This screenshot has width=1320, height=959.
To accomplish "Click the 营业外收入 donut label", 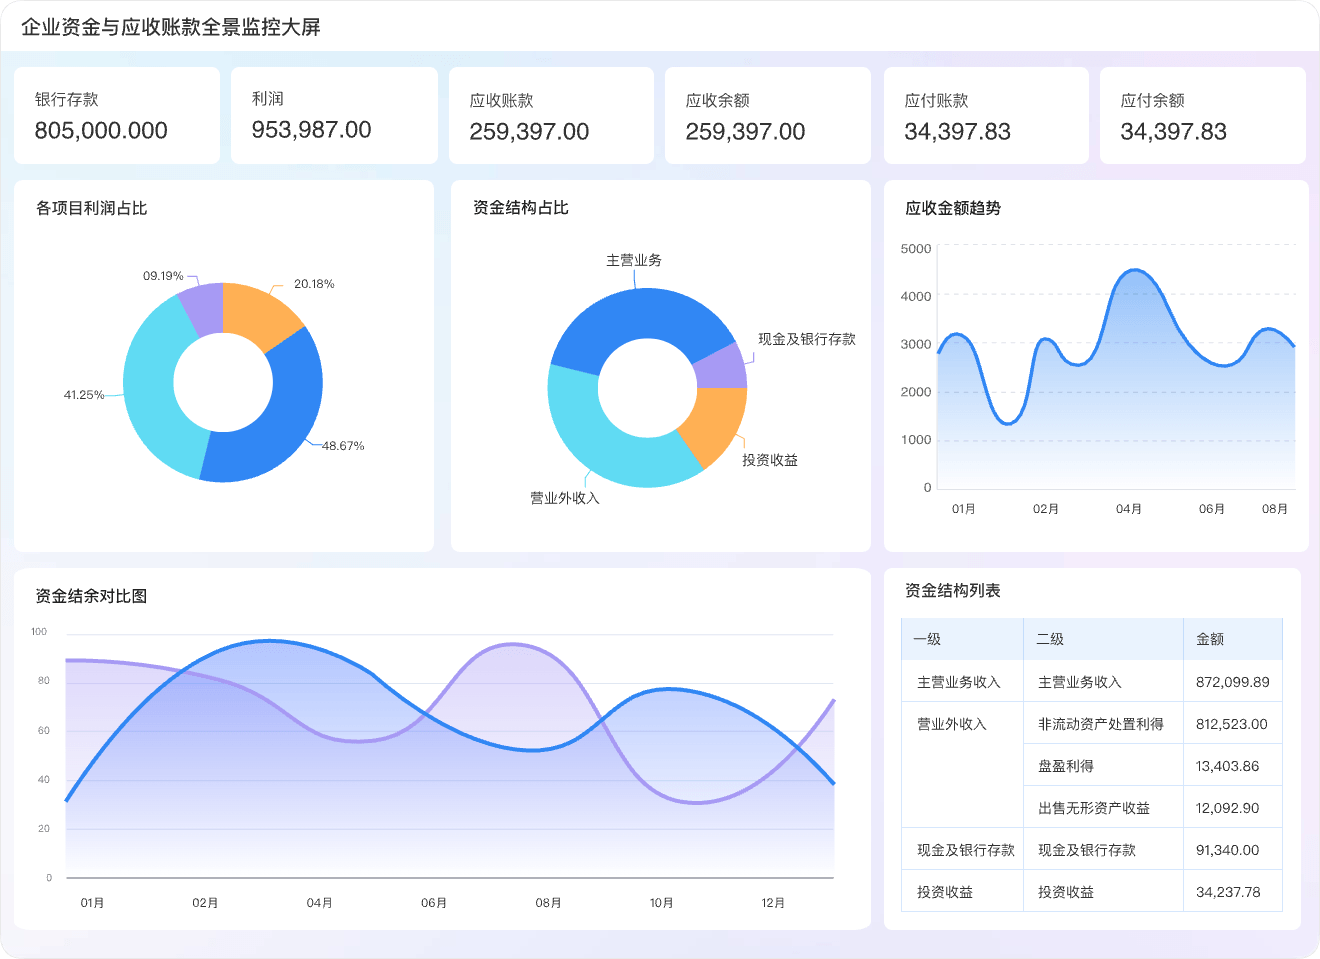I will click(x=565, y=498).
